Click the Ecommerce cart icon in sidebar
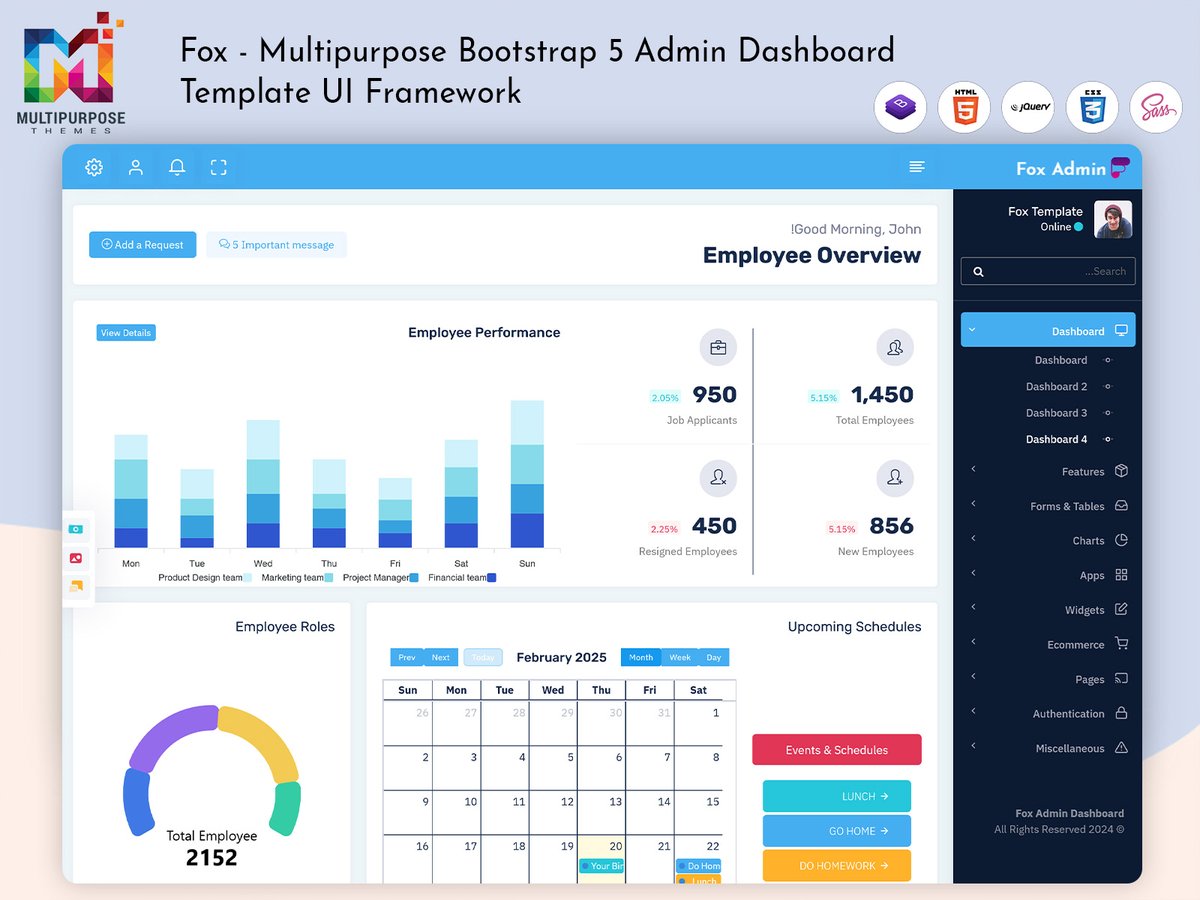 (x=1121, y=644)
